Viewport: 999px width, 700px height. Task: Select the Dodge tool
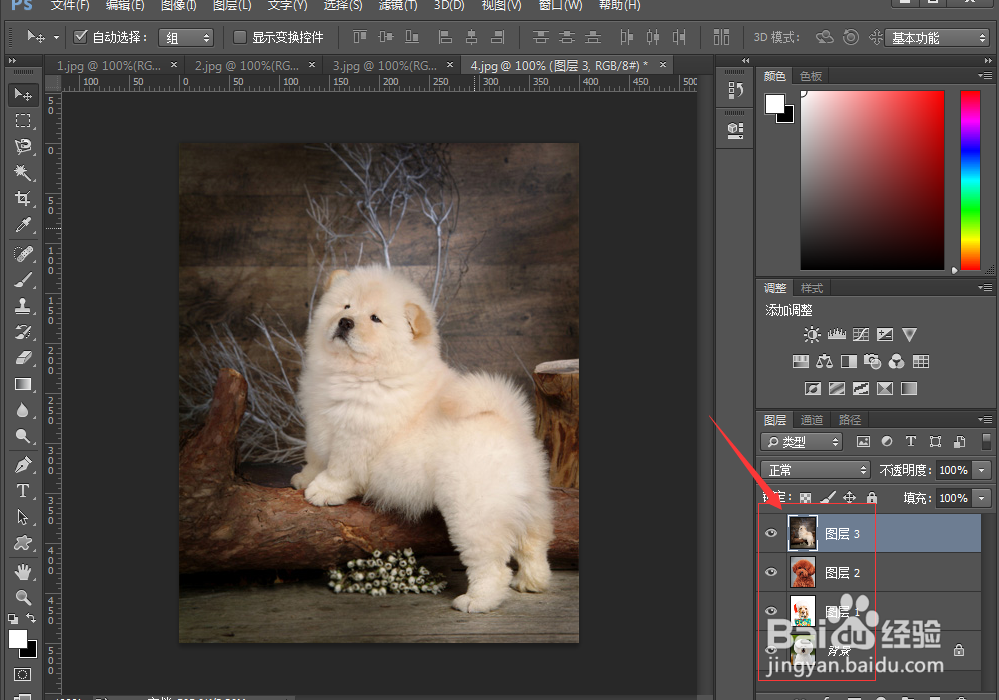[23, 436]
